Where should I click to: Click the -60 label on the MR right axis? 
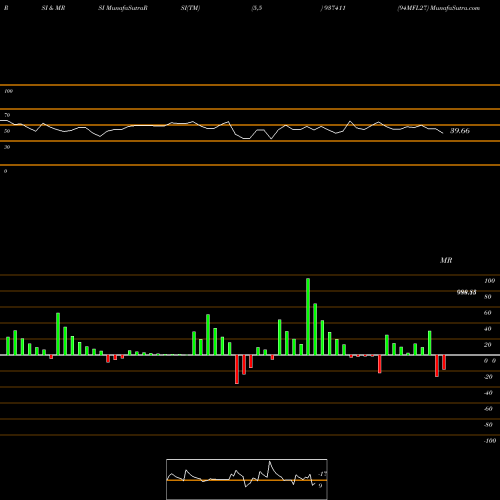click(488, 409)
